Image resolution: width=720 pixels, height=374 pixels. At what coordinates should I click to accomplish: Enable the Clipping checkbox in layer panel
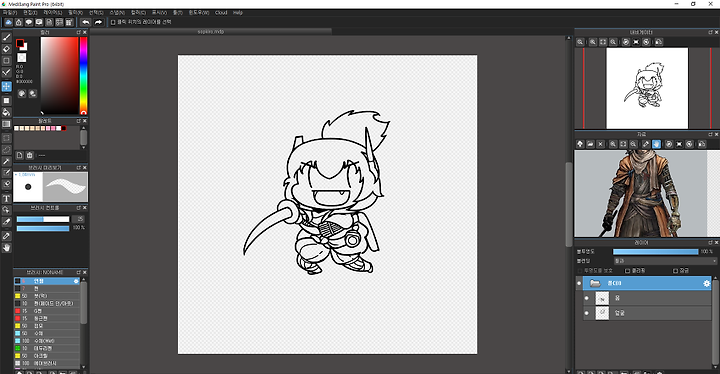pos(627,271)
